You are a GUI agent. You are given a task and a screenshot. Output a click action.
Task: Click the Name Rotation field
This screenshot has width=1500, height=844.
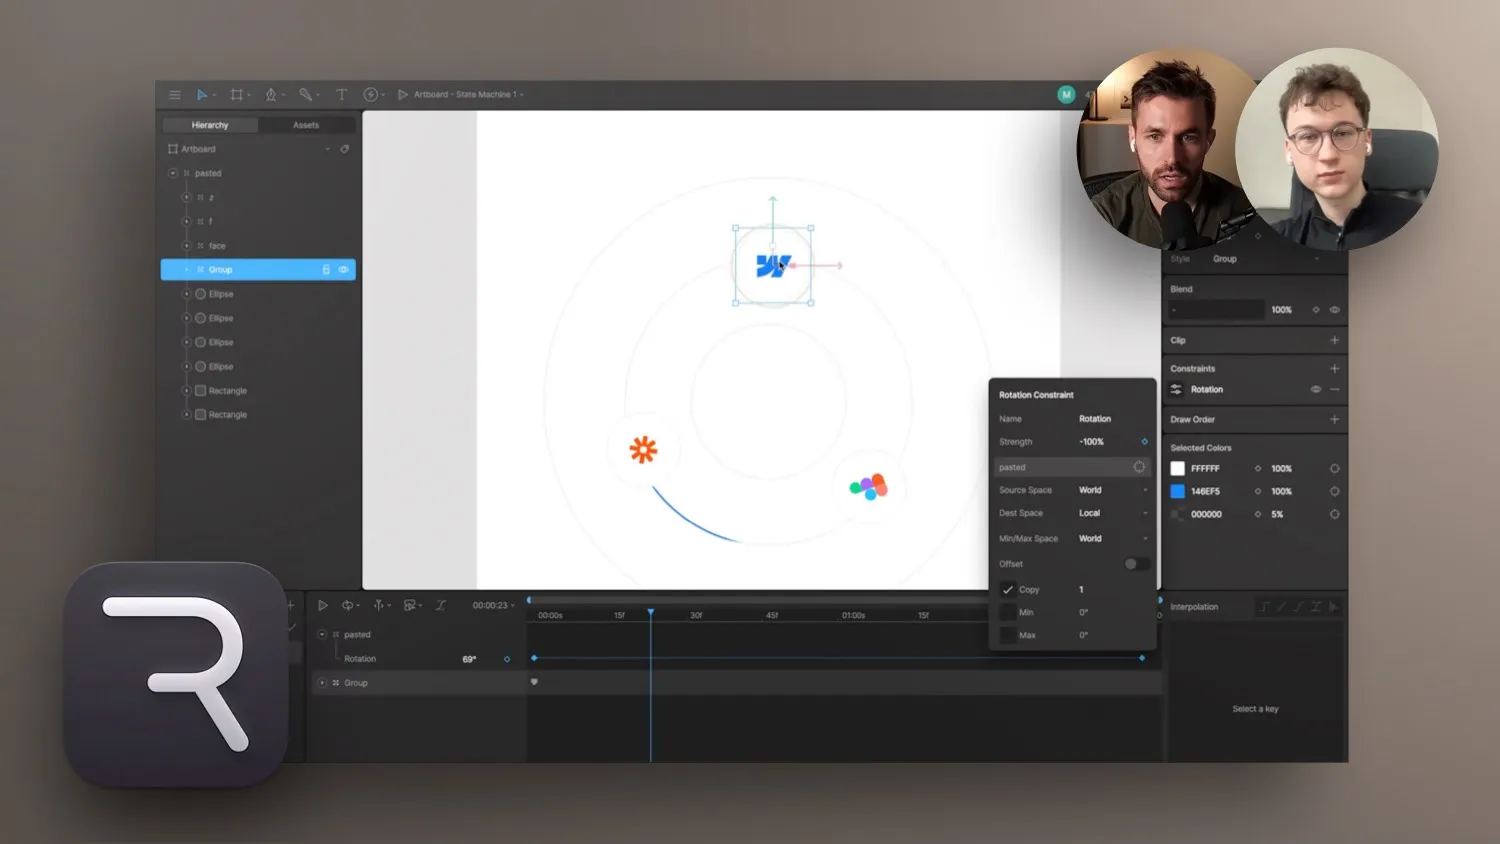click(x=1095, y=419)
